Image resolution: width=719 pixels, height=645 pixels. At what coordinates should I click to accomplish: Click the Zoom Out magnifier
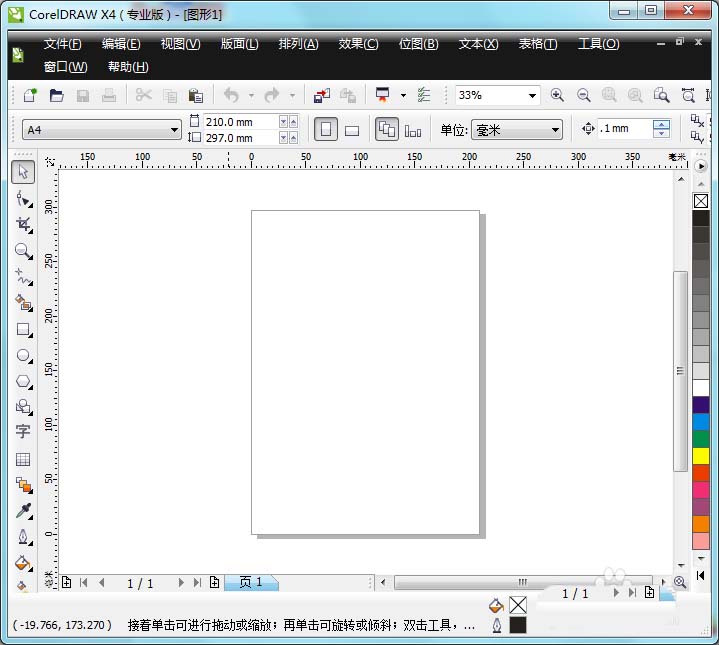(583, 95)
